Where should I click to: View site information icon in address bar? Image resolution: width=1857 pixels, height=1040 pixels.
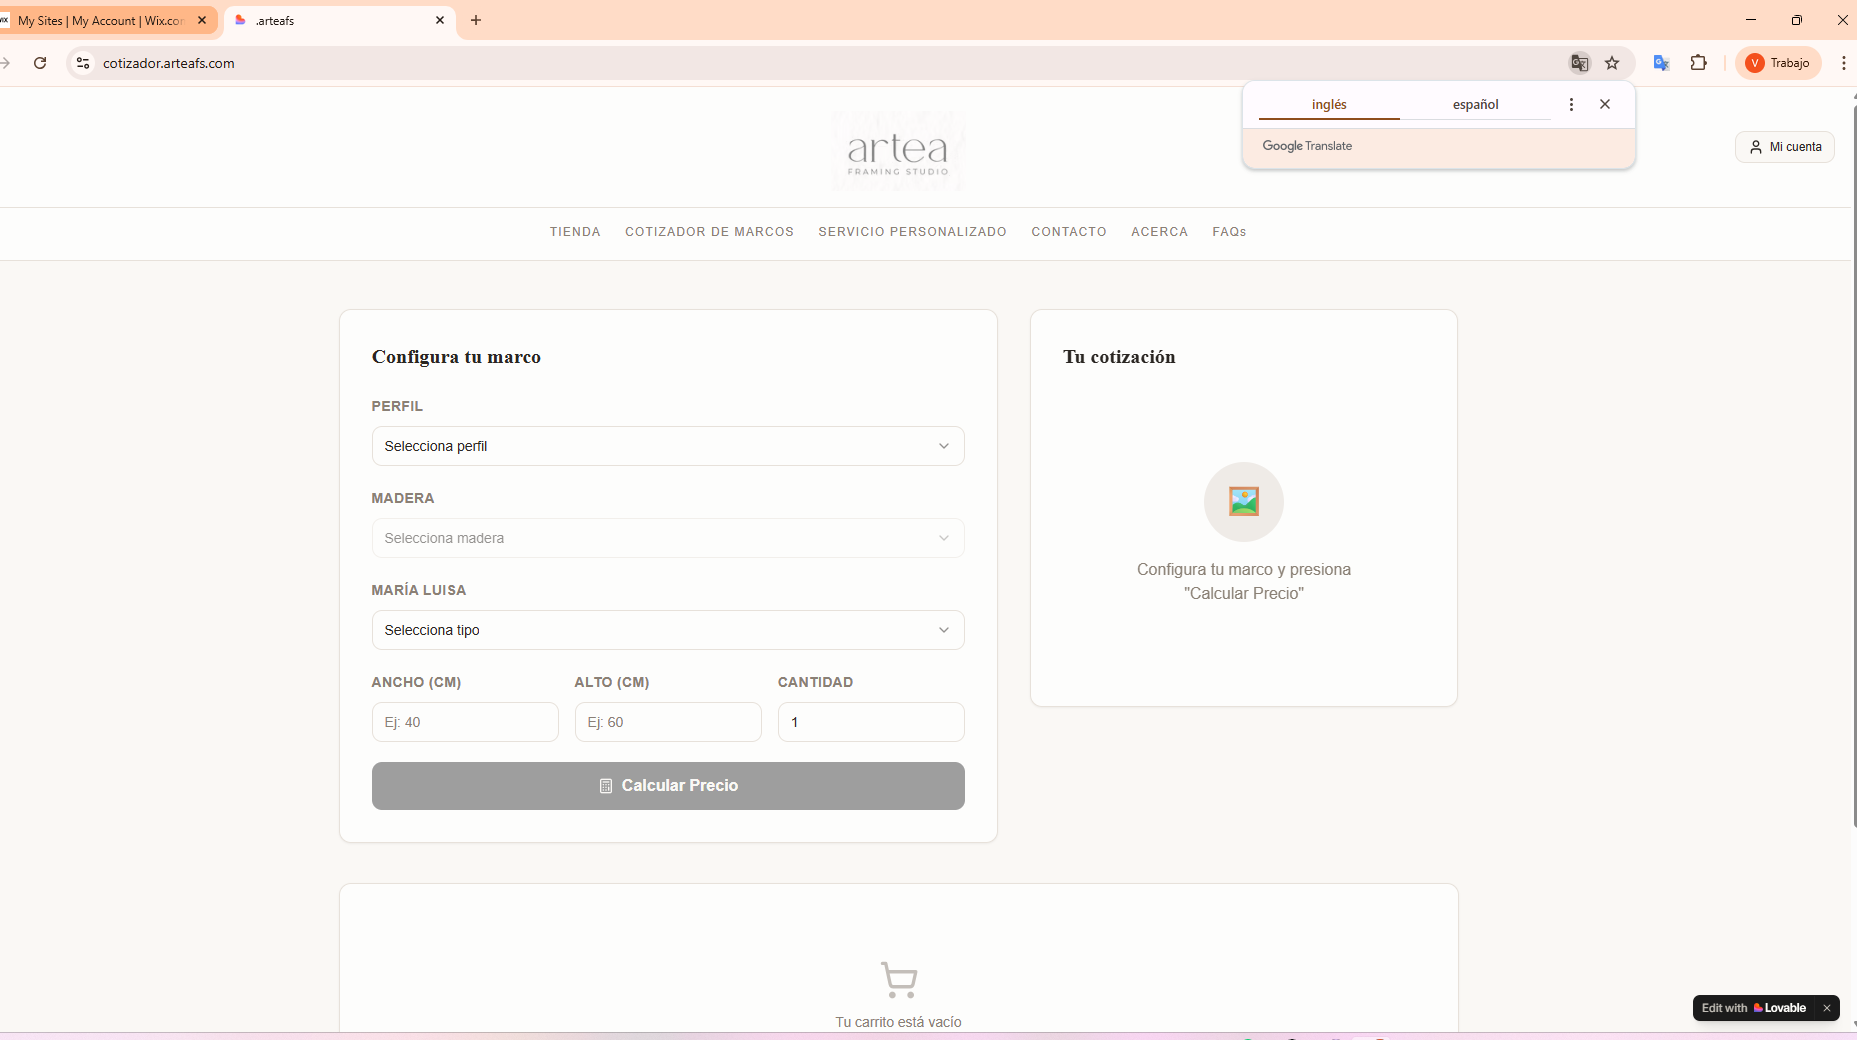[x=83, y=63]
